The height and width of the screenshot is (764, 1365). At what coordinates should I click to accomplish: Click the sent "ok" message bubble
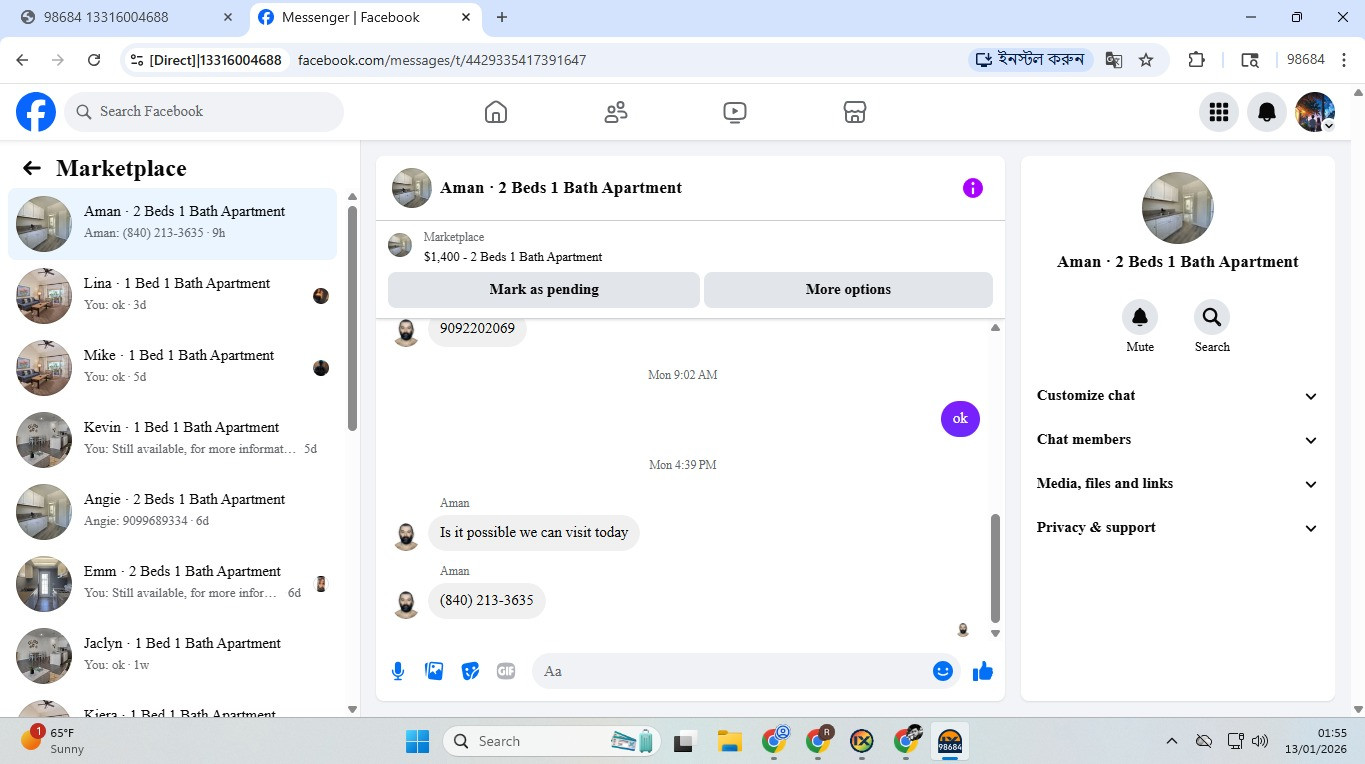click(960, 418)
